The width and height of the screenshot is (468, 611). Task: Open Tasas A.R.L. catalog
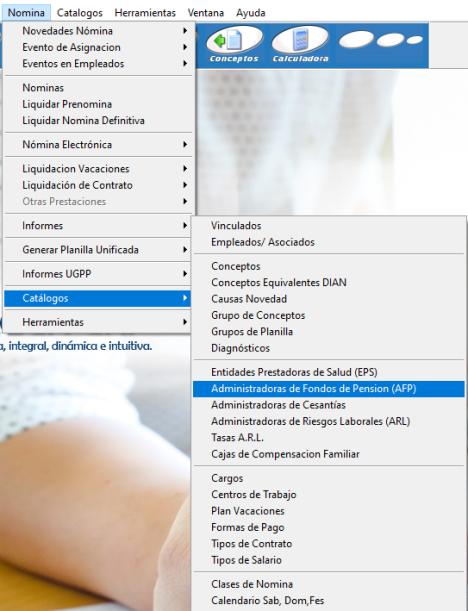coord(328,438)
